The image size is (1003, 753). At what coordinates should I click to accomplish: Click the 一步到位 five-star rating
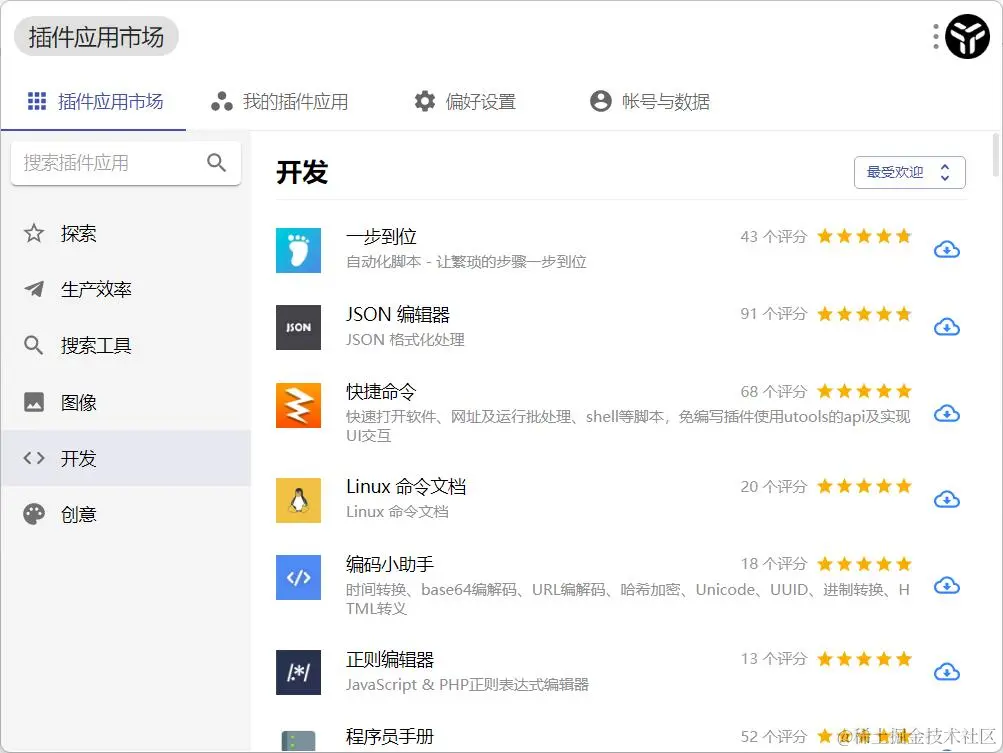864,236
